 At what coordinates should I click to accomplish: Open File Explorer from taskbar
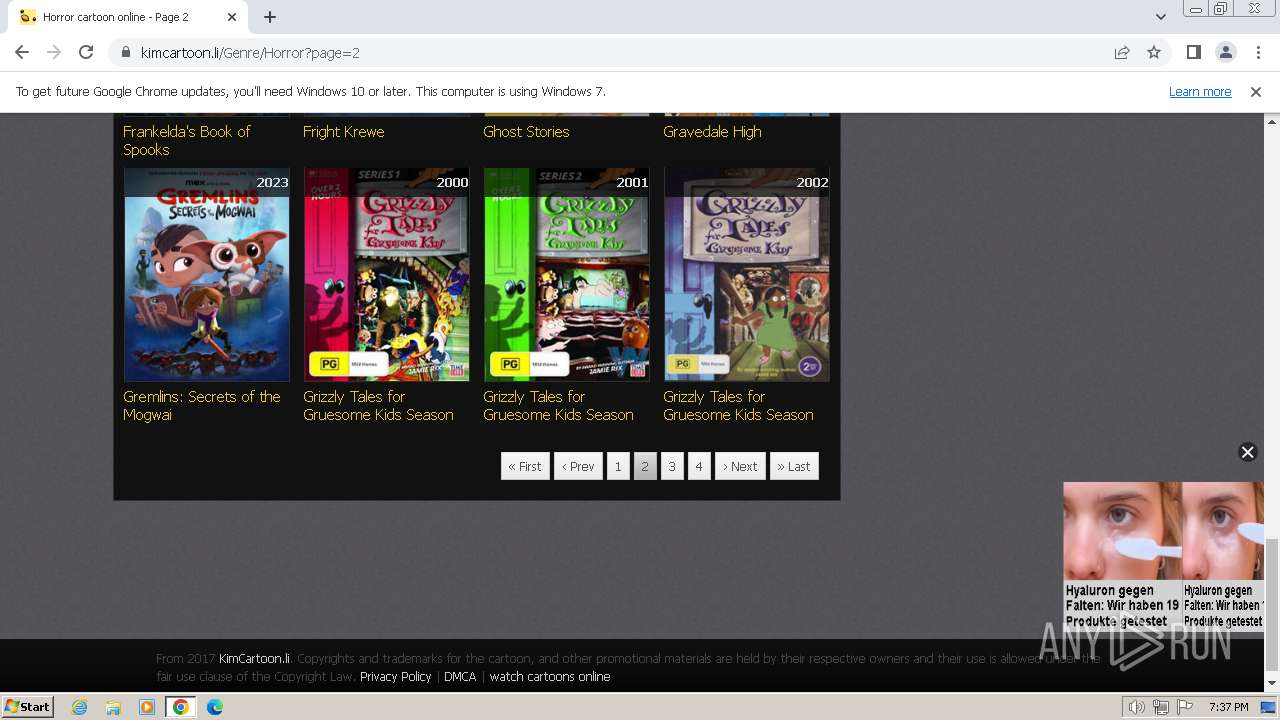point(113,707)
